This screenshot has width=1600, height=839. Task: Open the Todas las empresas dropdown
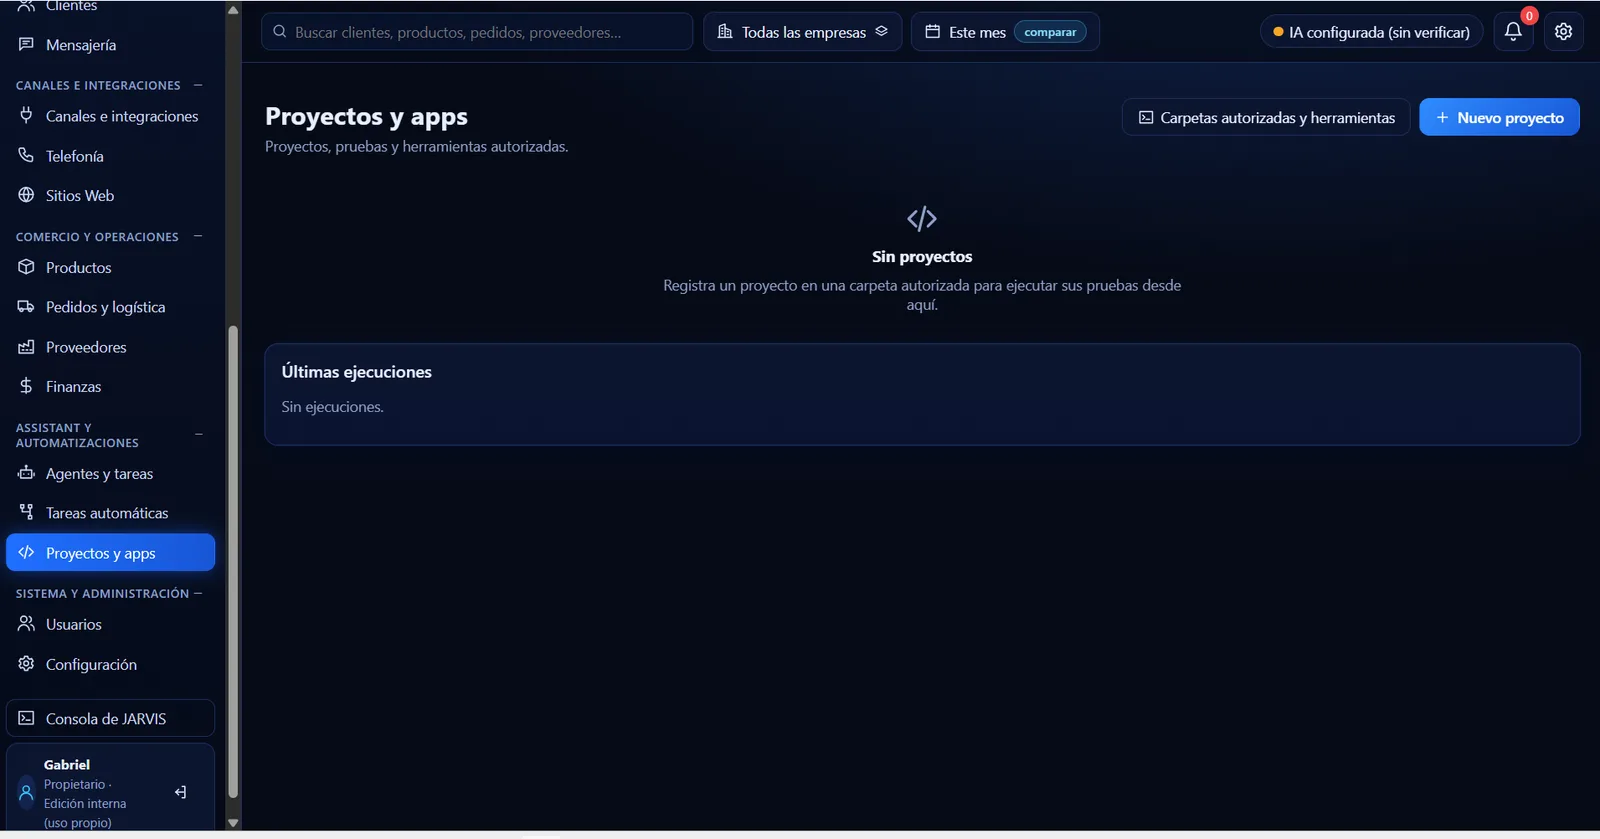(x=802, y=32)
